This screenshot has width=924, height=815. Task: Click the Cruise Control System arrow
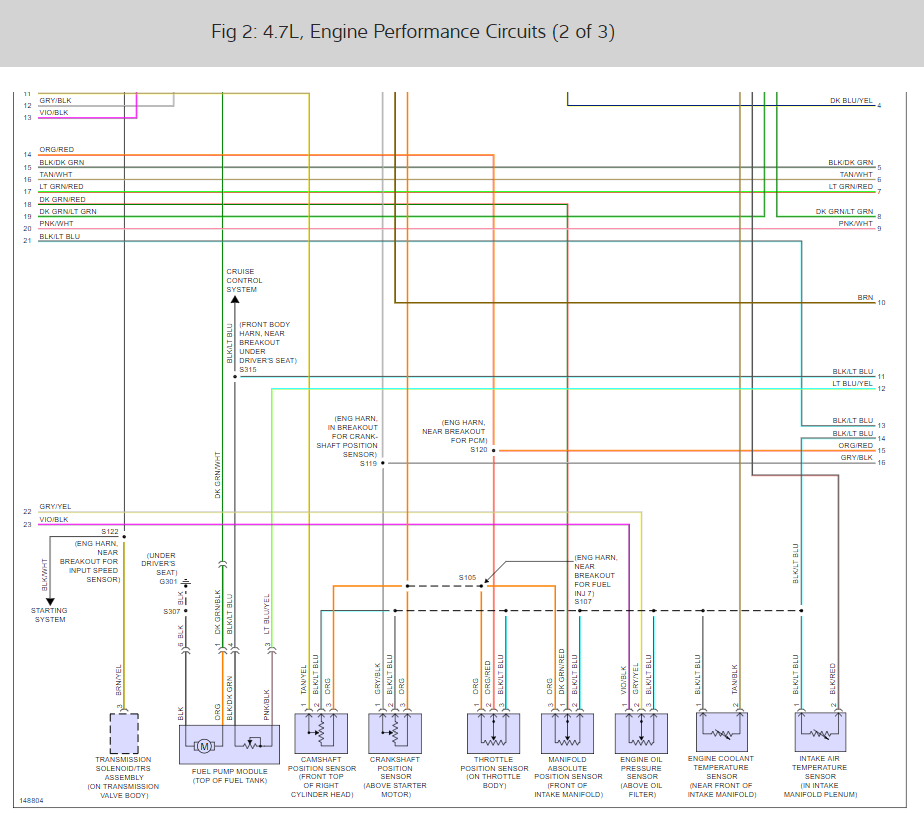click(235, 299)
